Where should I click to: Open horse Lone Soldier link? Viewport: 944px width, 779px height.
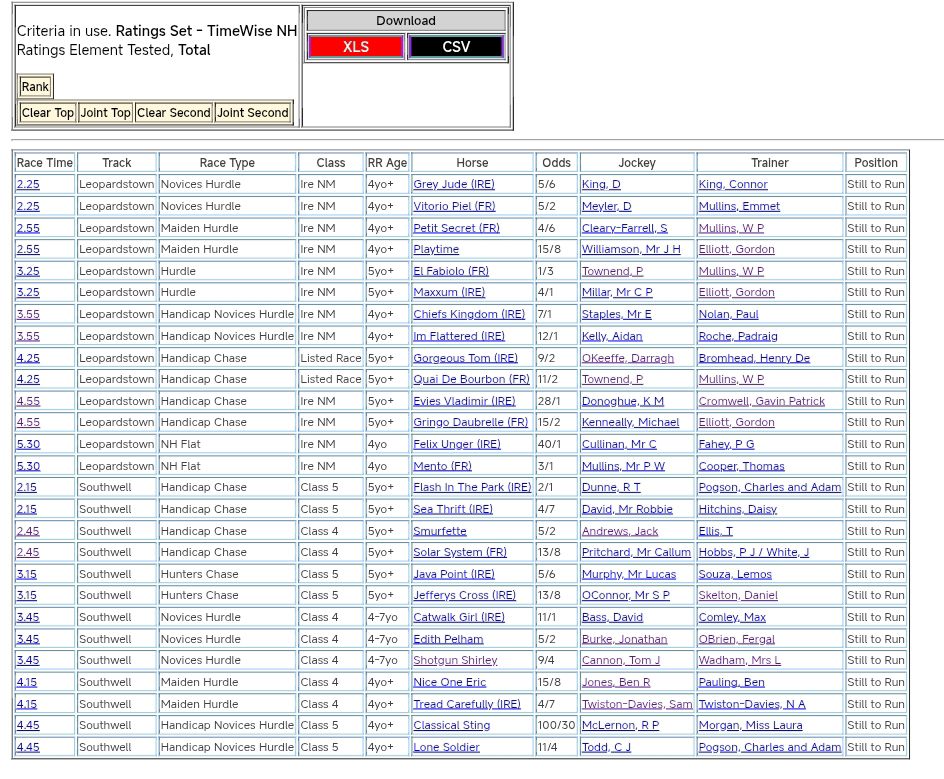446,747
